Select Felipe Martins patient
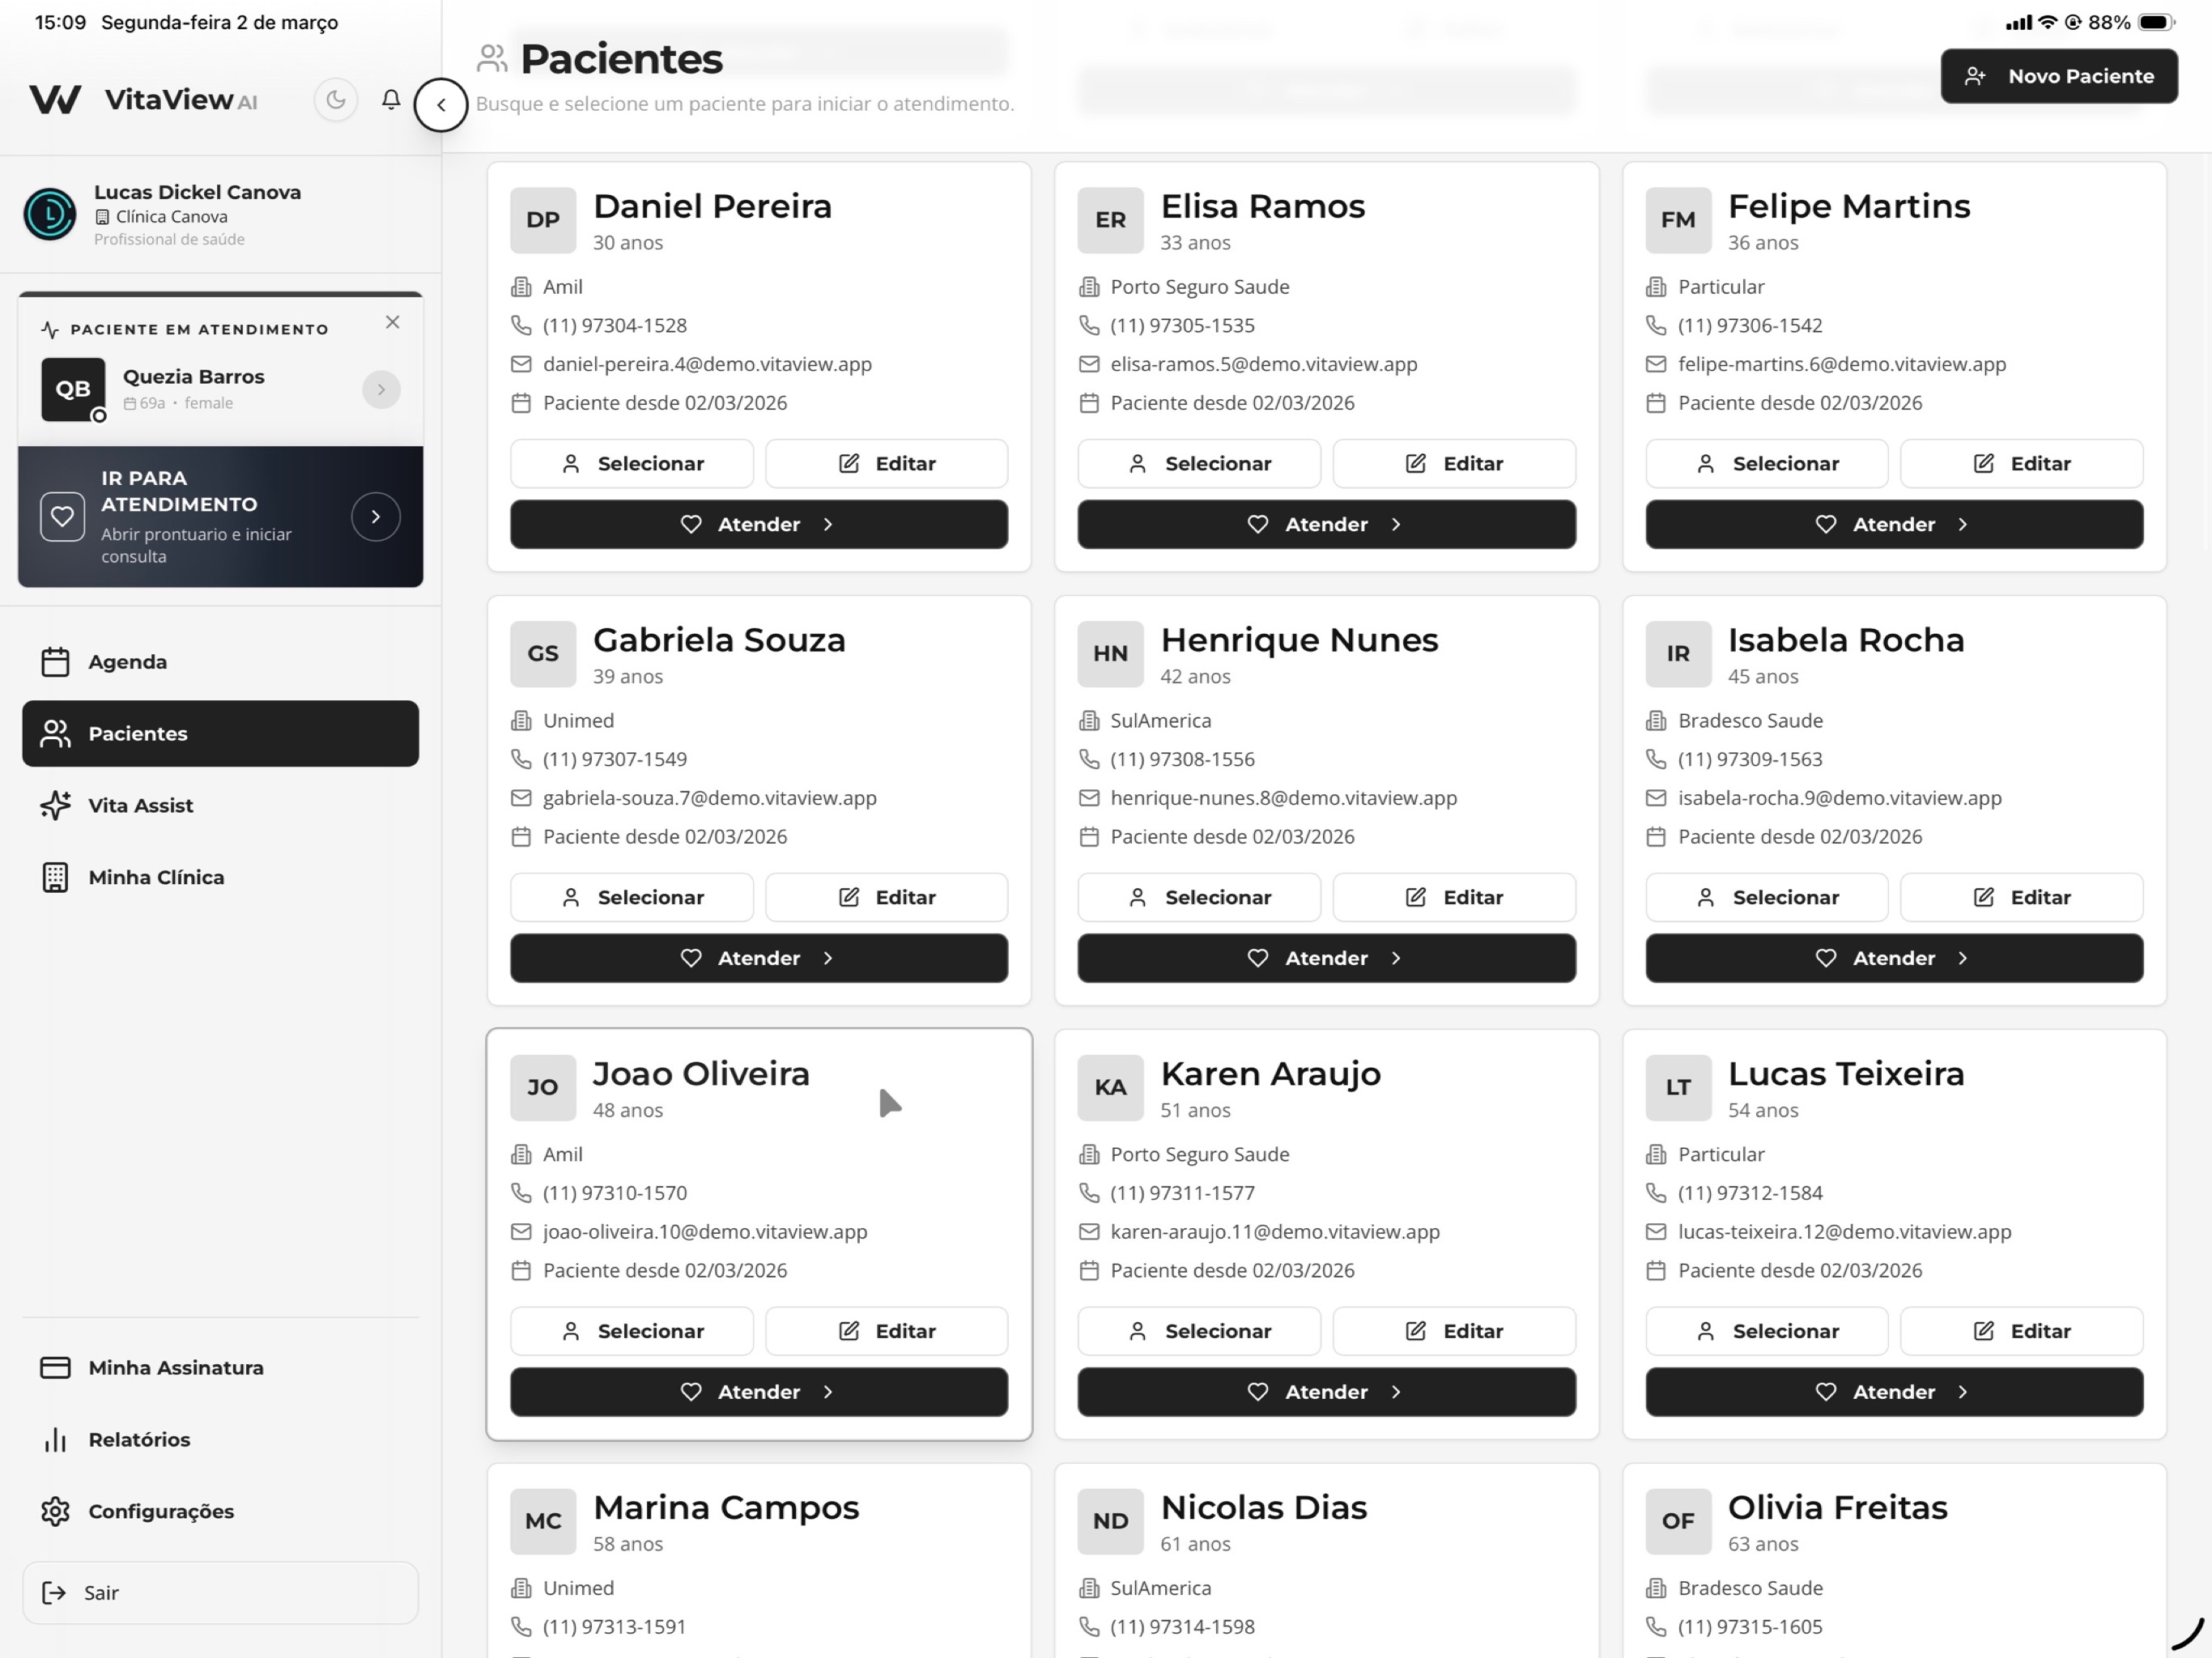Viewport: 2212px width, 1658px height. (1767, 464)
